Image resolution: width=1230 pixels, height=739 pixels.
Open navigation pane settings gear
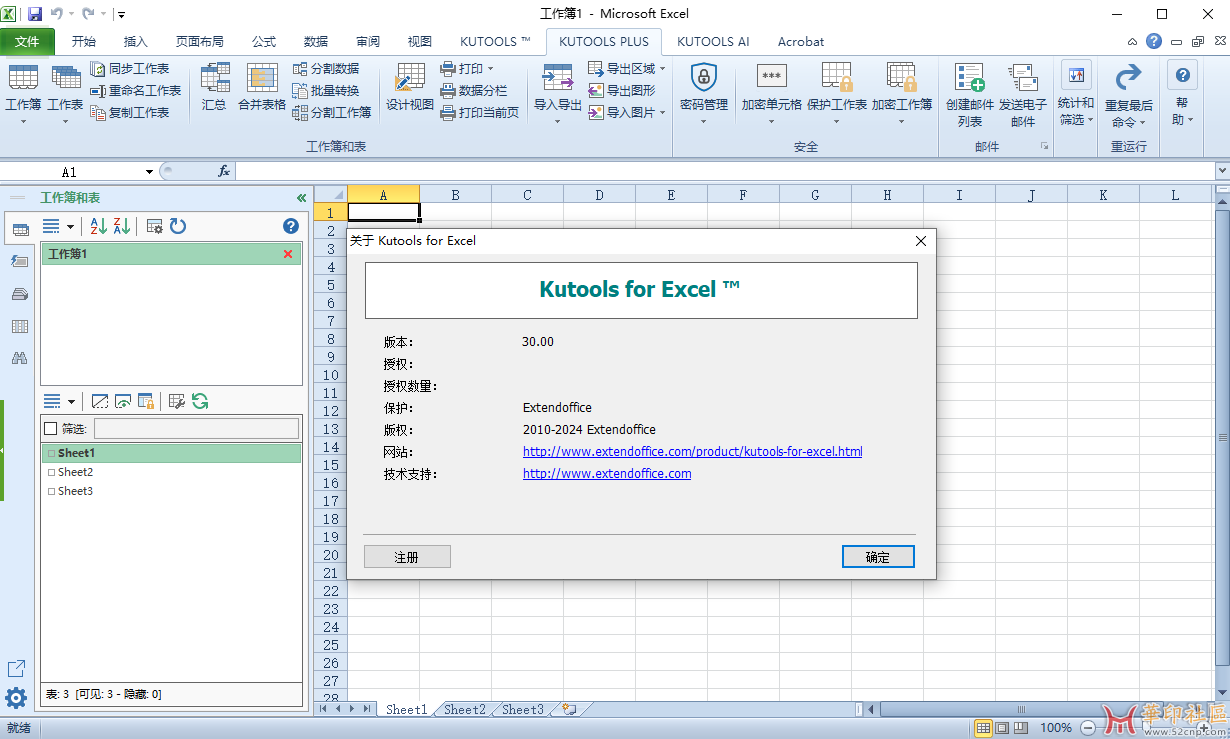tap(16, 698)
